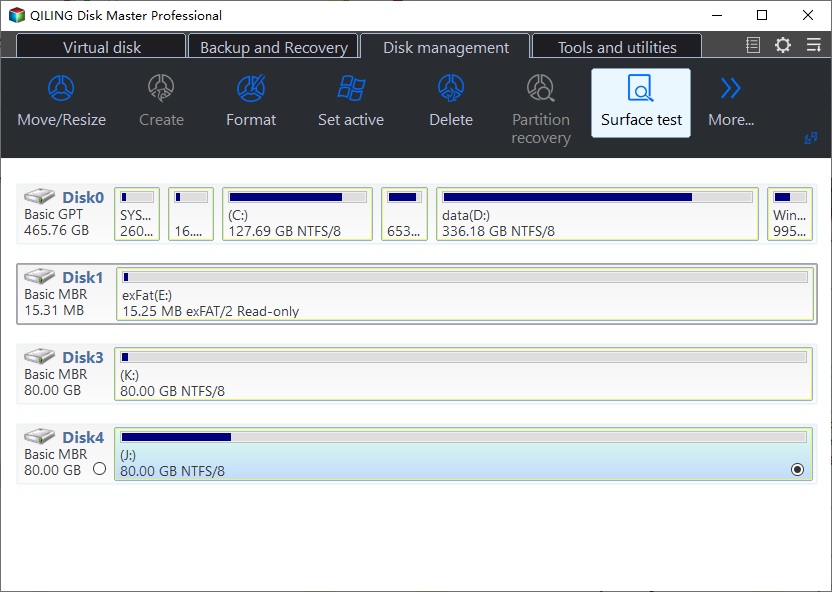832x592 pixels.
Task: Click the QILING app logo icon
Action: click(x=16, y=15)
